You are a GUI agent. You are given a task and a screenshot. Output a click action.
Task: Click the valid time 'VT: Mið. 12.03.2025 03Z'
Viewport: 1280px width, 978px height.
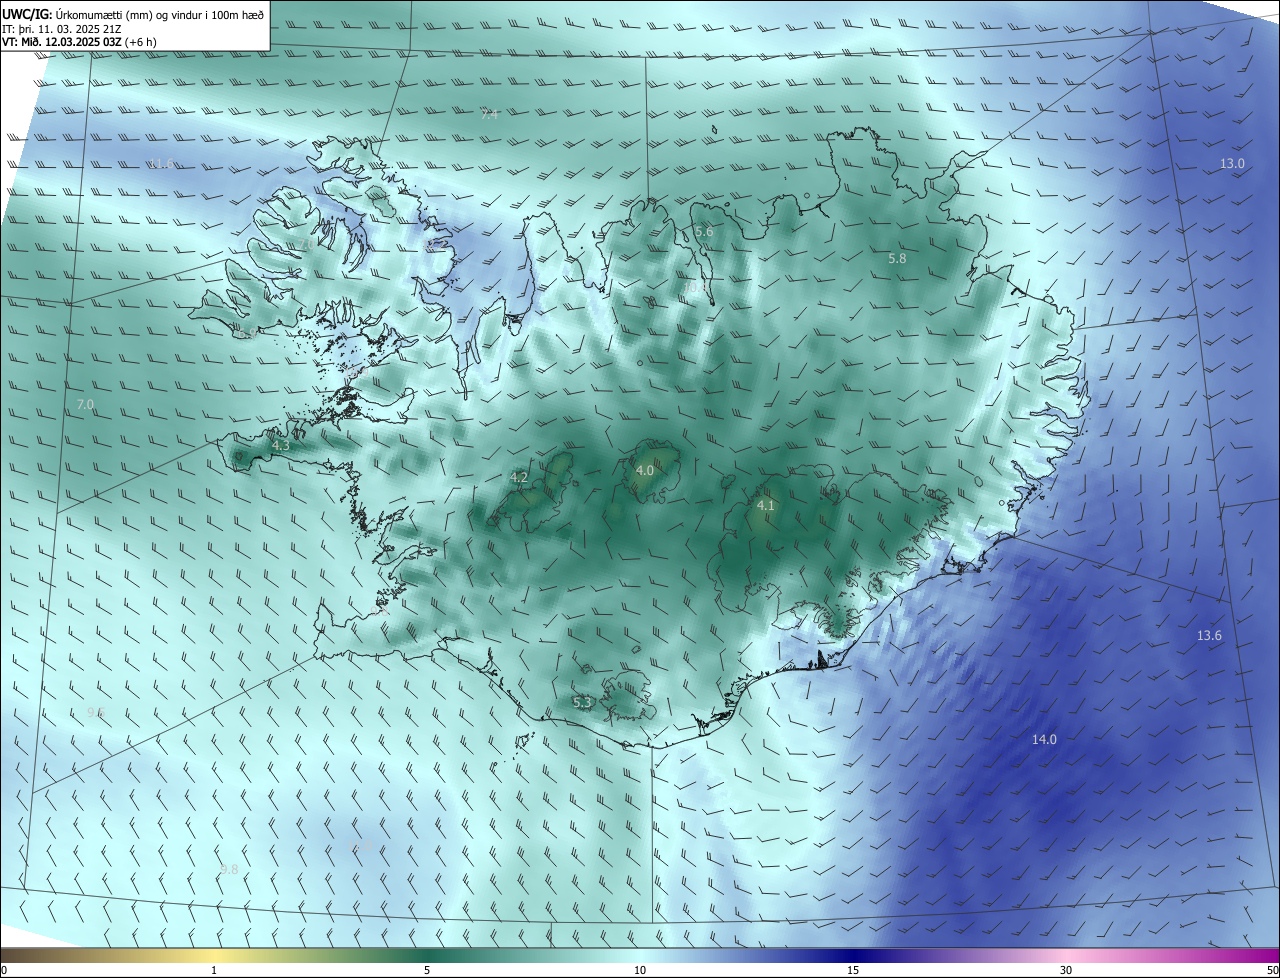[62, 42]
